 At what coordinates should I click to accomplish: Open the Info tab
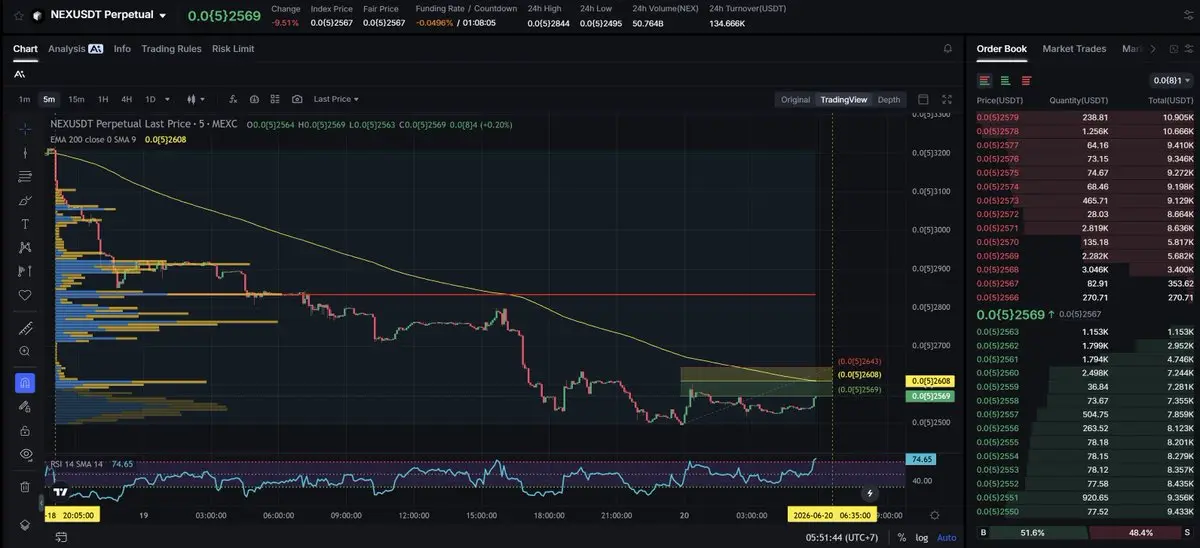click(122, 48)
